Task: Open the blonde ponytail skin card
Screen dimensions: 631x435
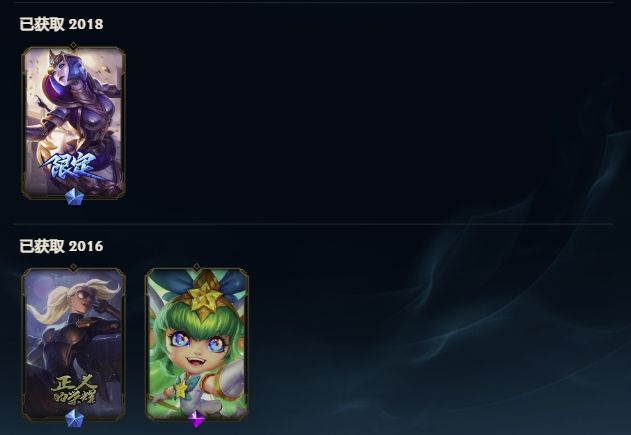Action: (73, 344)
